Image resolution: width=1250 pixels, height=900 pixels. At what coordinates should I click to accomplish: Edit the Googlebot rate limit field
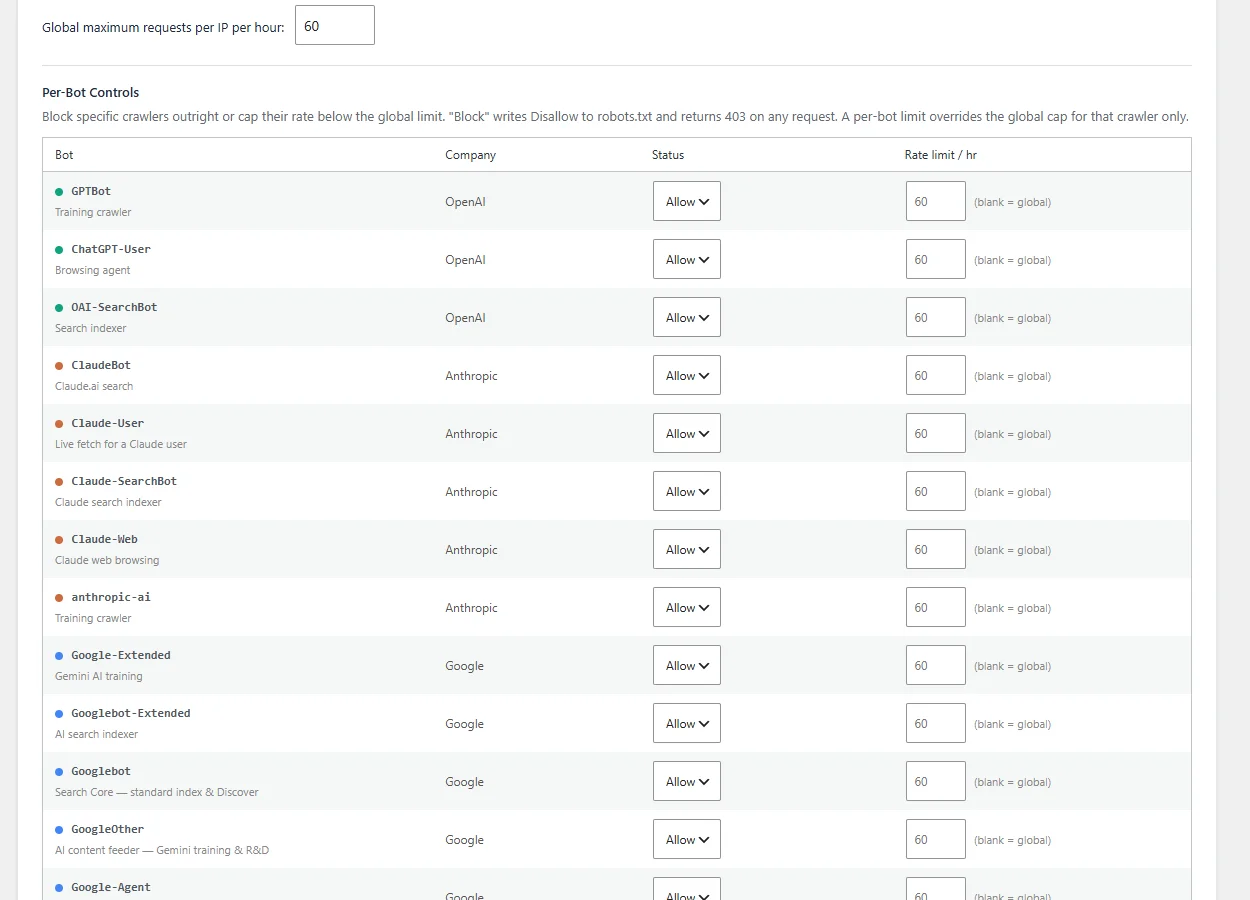[936, 781]
